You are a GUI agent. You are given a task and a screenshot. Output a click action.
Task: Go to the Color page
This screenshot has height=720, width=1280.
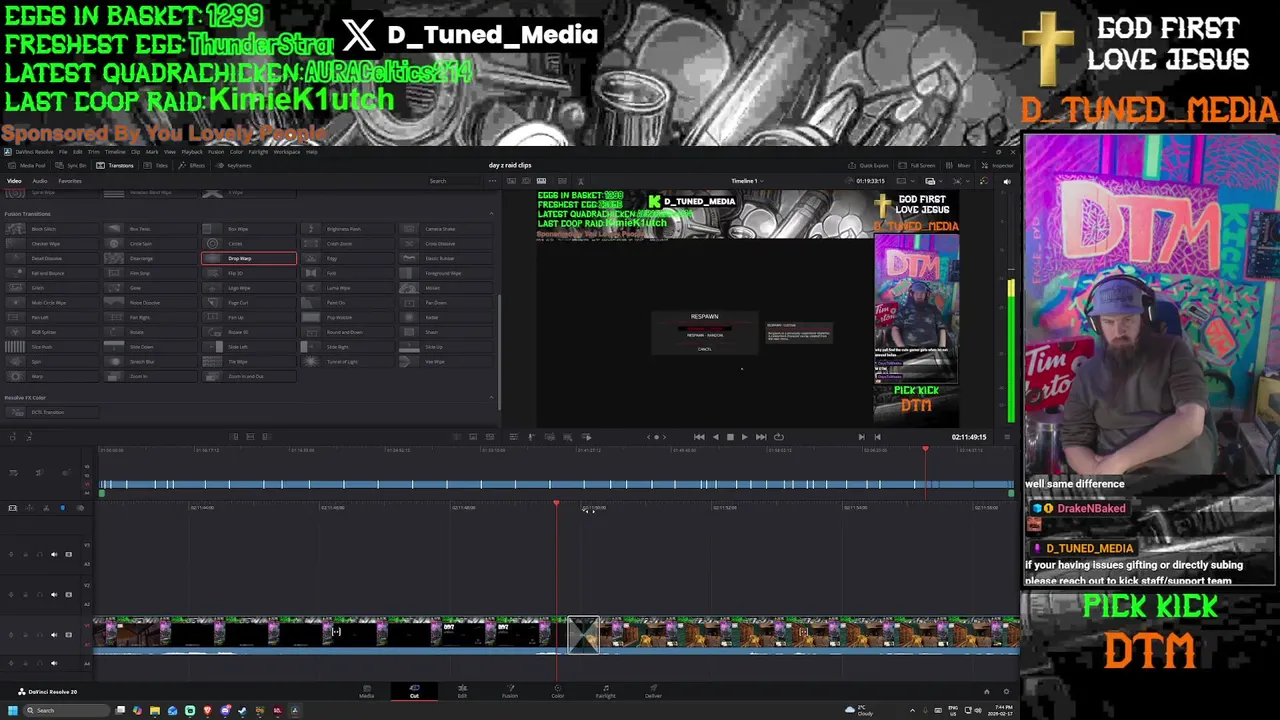tap(558, 691)
